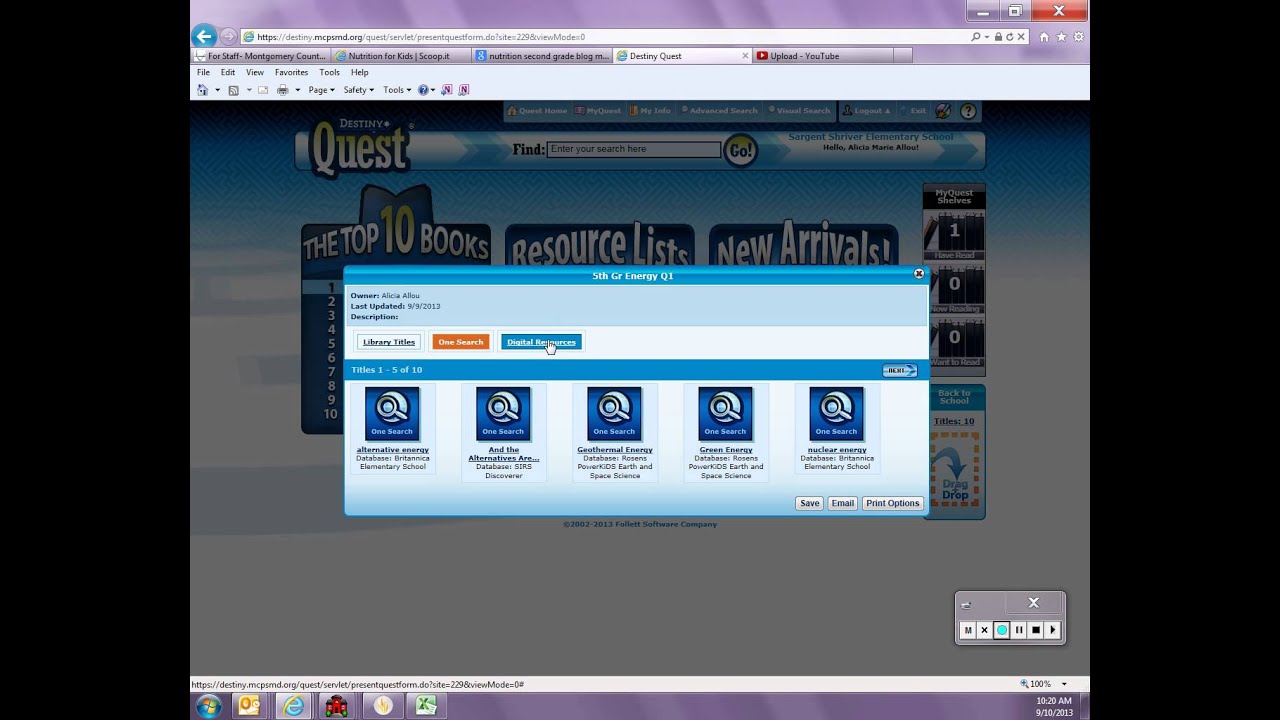Expand the Print dropdown arrow
The width and height of the screenshot is (1280, 720).
pos(297,90)
